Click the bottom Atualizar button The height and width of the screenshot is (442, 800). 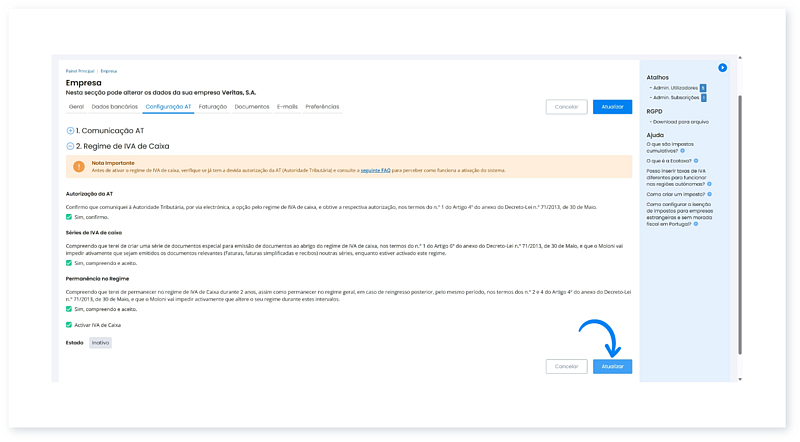(612, 366)
